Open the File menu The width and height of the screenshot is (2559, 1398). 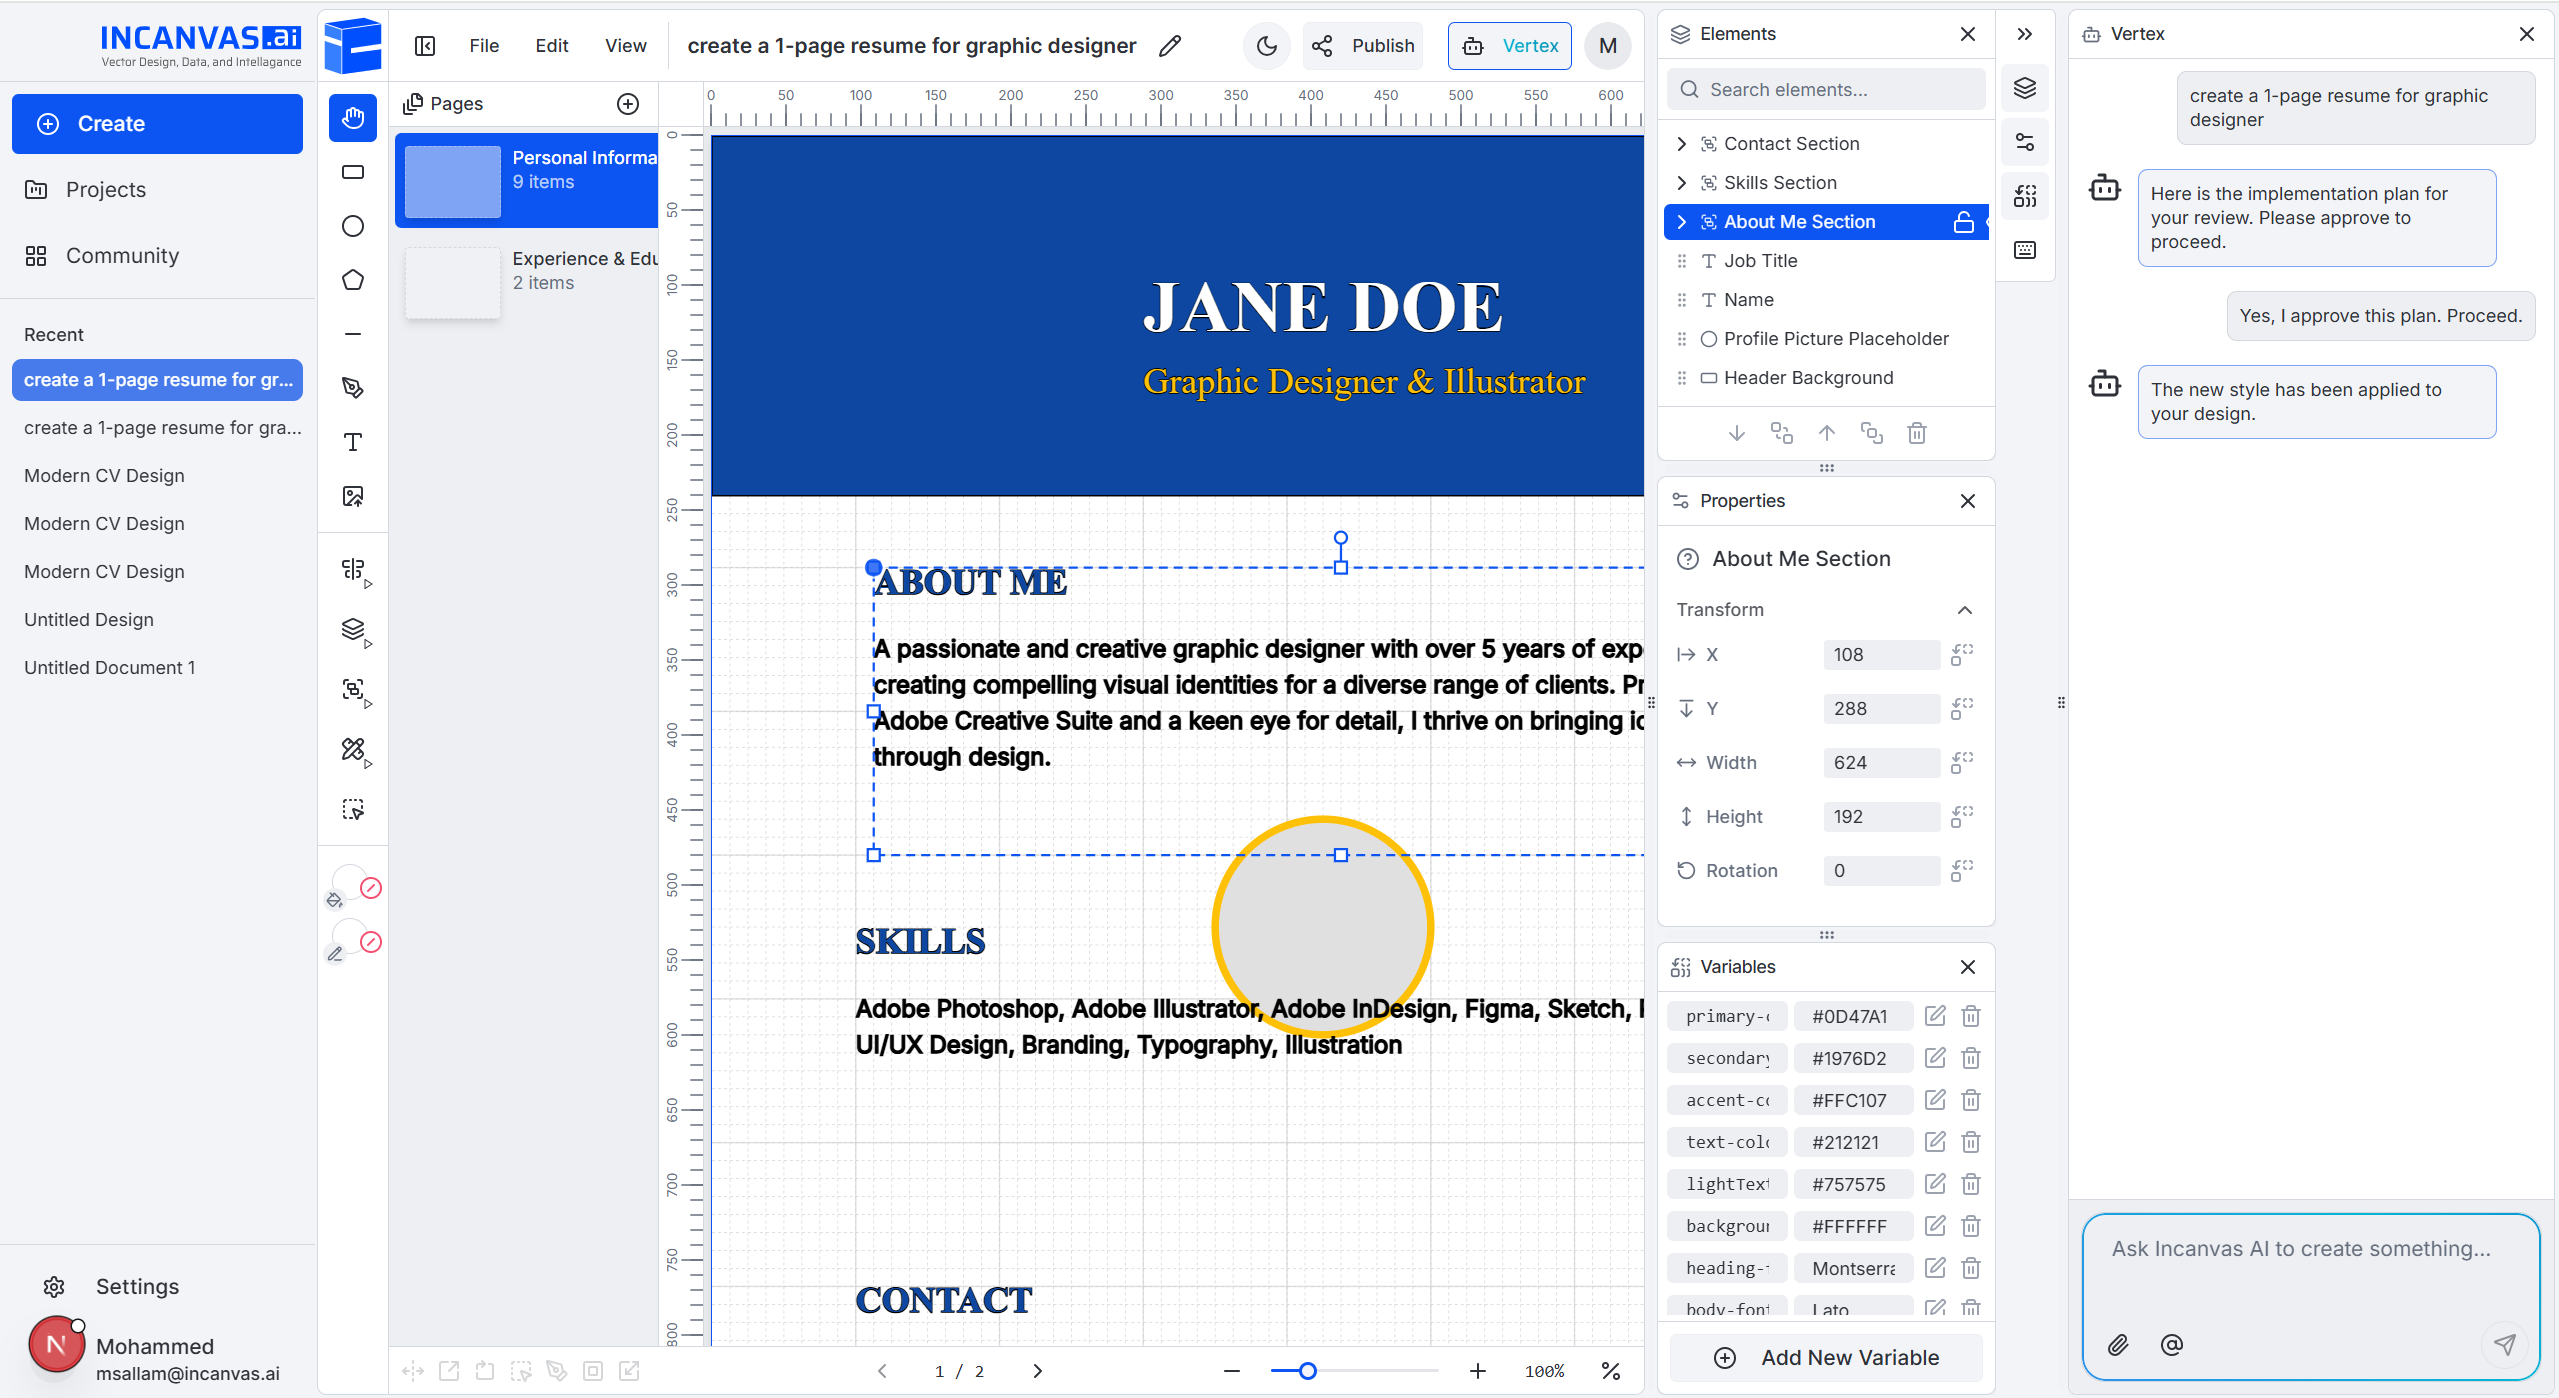(x=483, y=45)
